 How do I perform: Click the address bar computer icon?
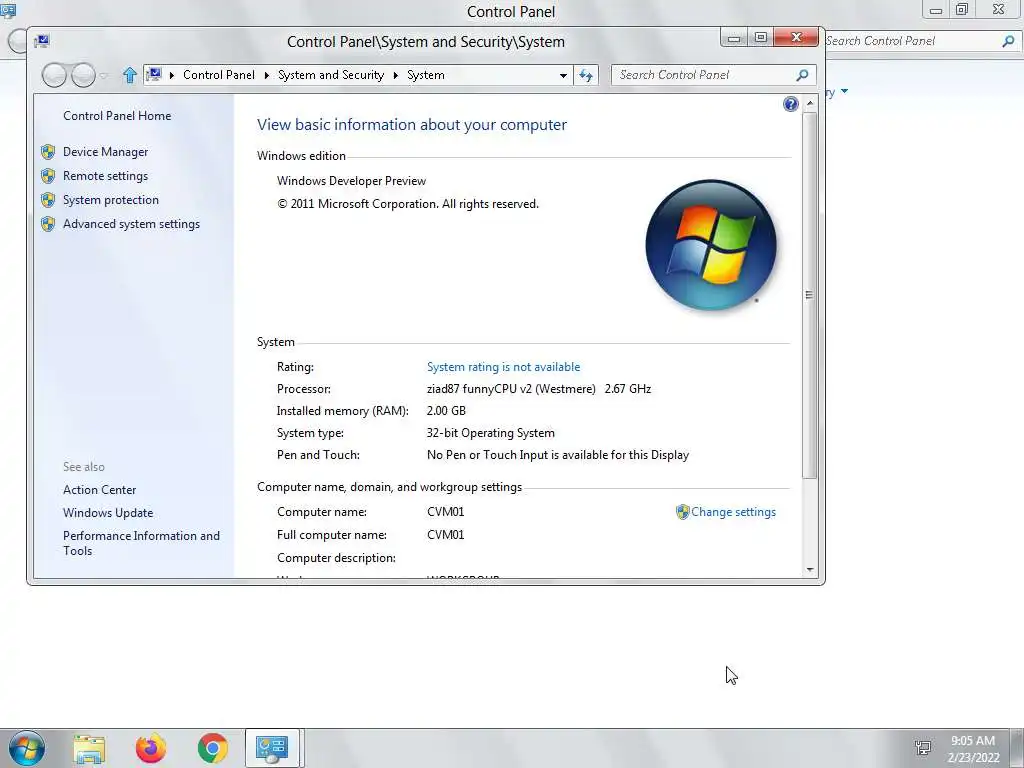point(154,74)
